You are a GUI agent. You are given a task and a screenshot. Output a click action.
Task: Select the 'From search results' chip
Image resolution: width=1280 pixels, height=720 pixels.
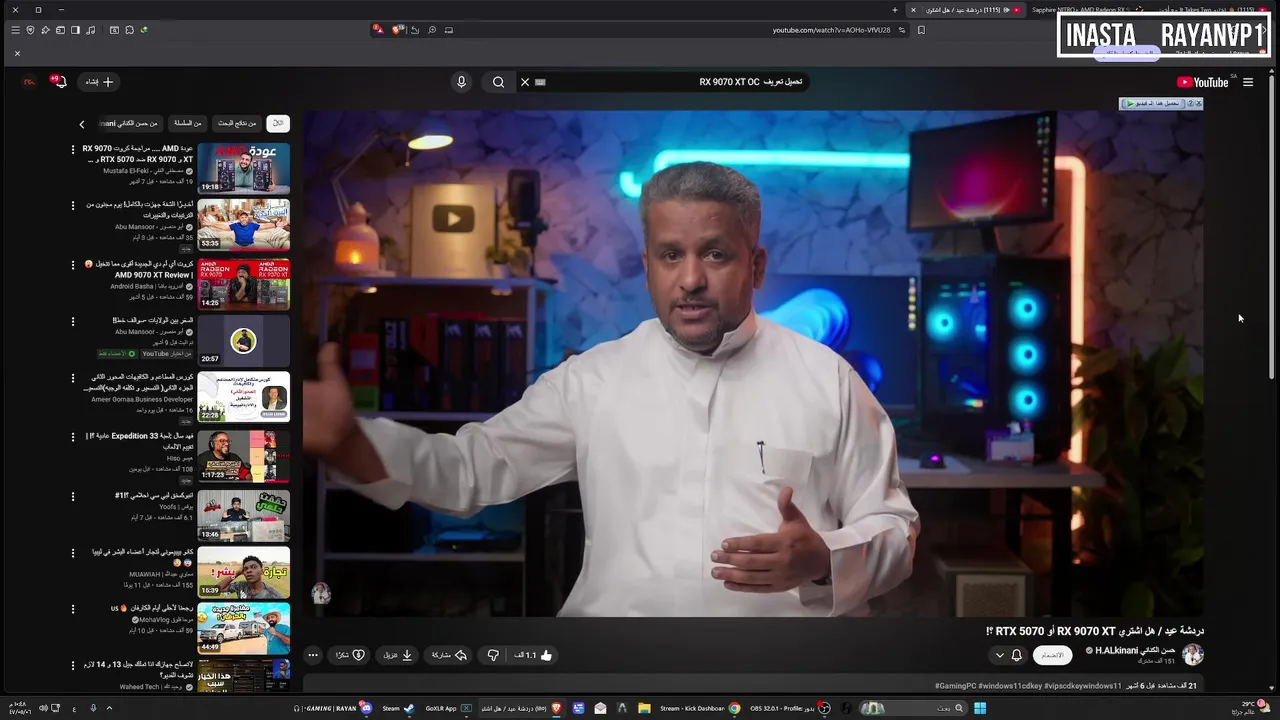click(x=237, y=123)
